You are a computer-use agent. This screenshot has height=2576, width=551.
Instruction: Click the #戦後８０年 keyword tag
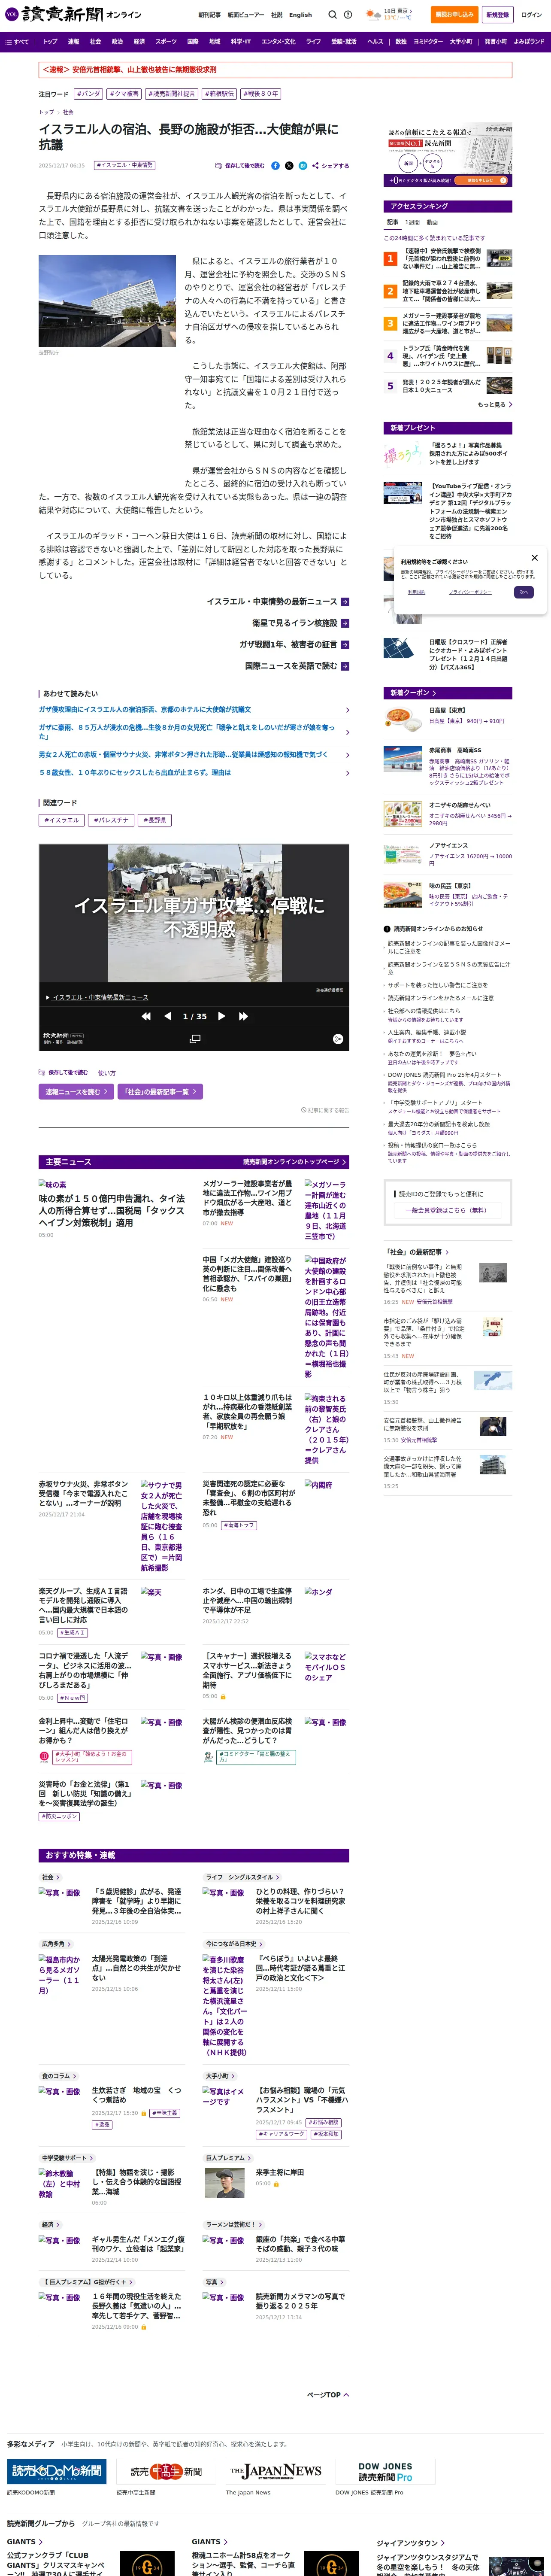coord(261,94)
